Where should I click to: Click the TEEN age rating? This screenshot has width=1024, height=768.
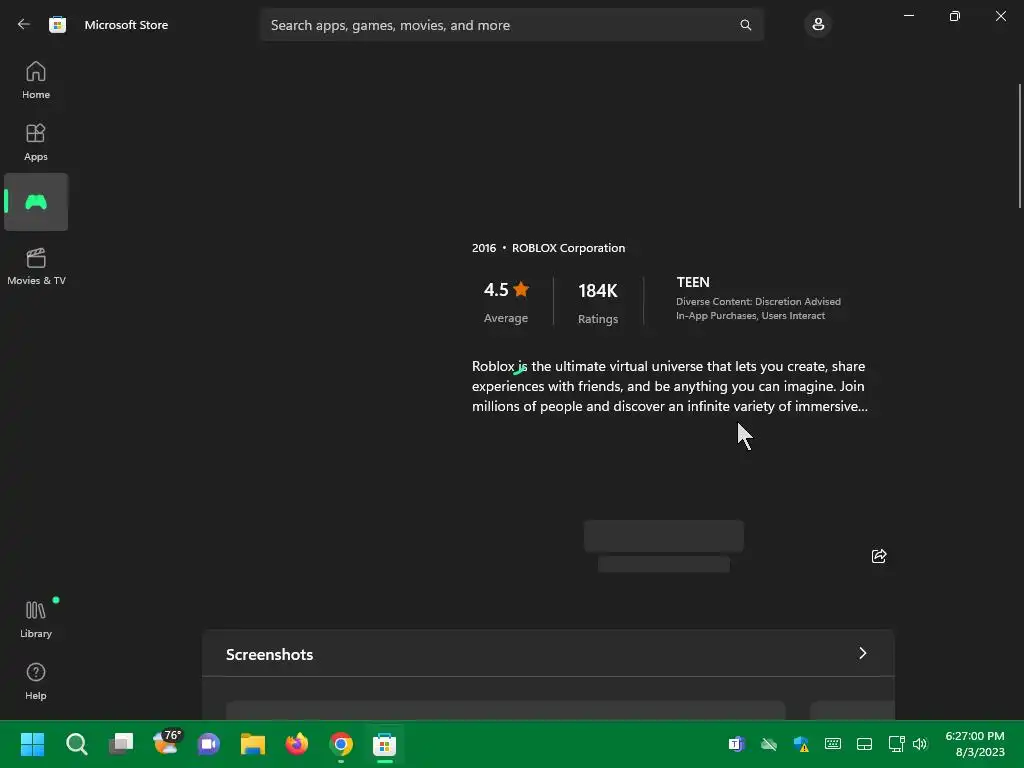click(x=693, y=282)
